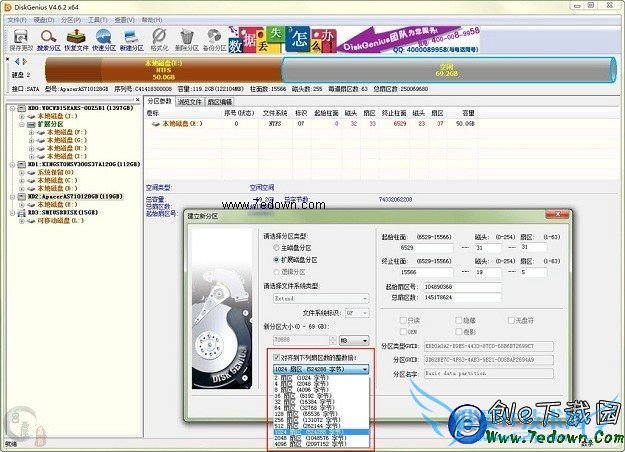
Task: Open the MB size unit dropdown
Action: click(x=354, y=340)
